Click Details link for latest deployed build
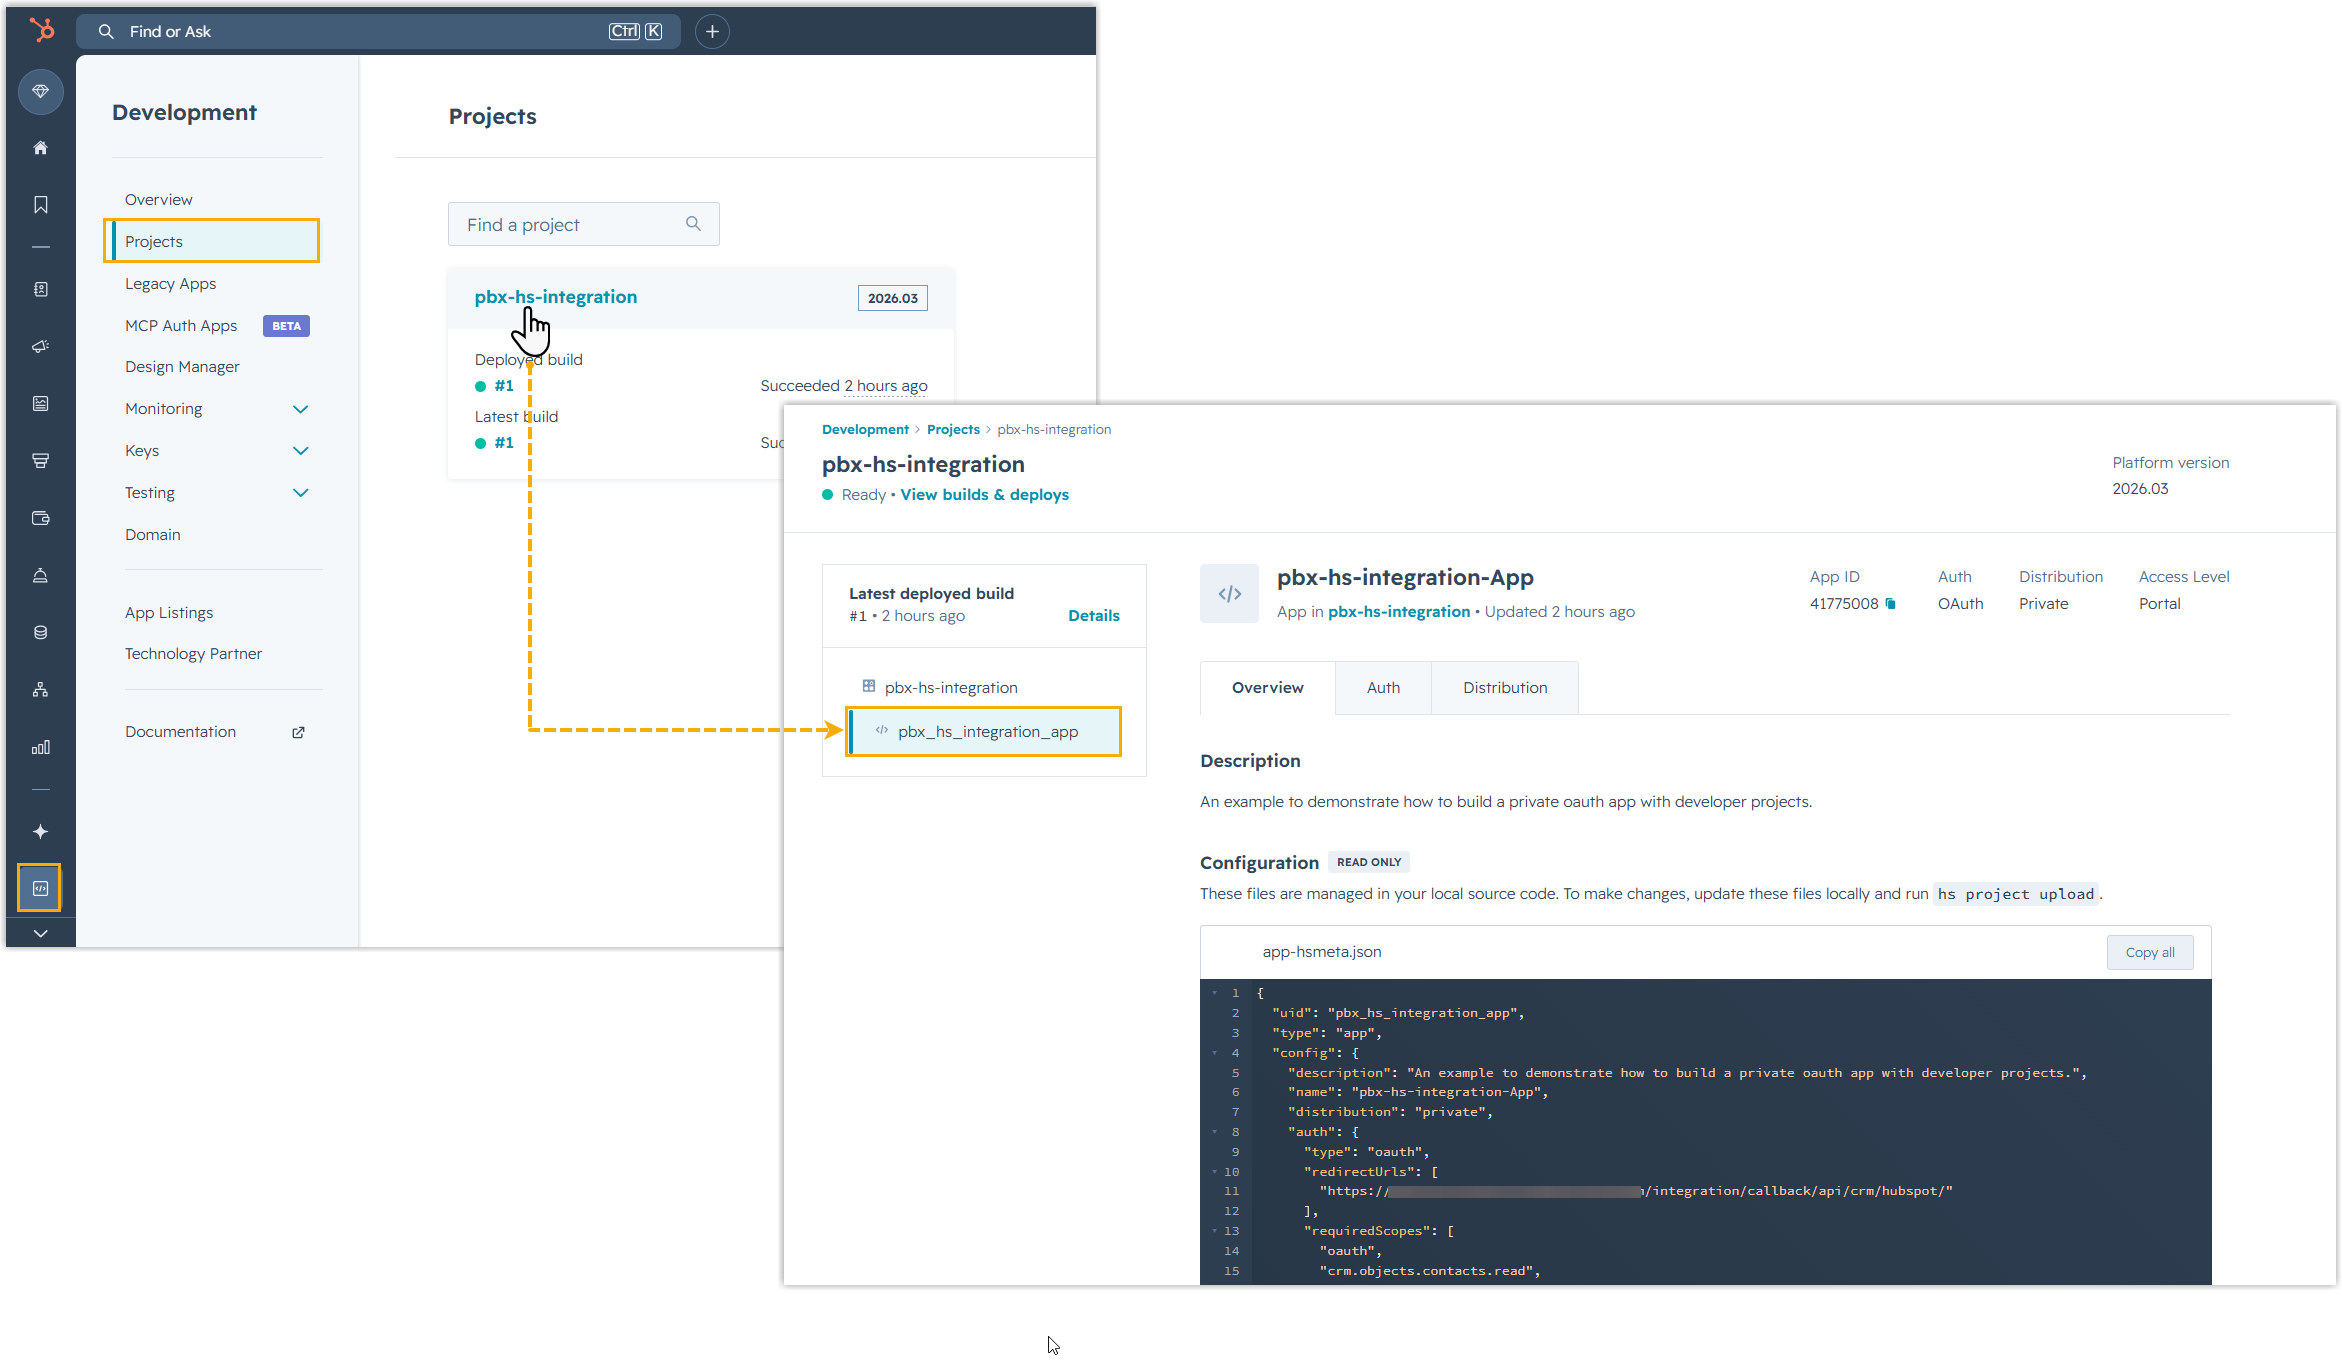 click(1093, 616)
